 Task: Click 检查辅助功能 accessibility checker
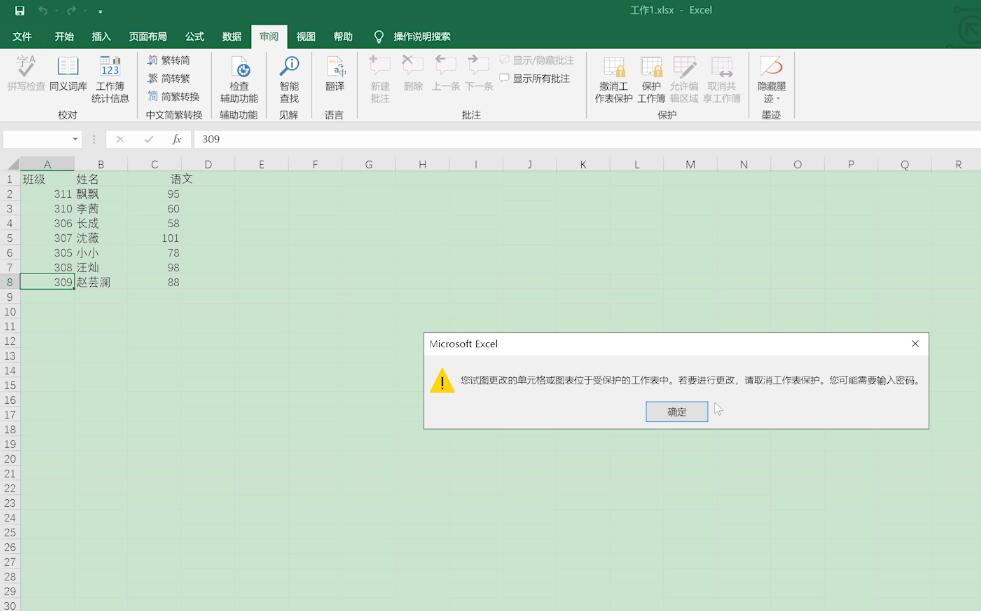(x=239, y=79)
